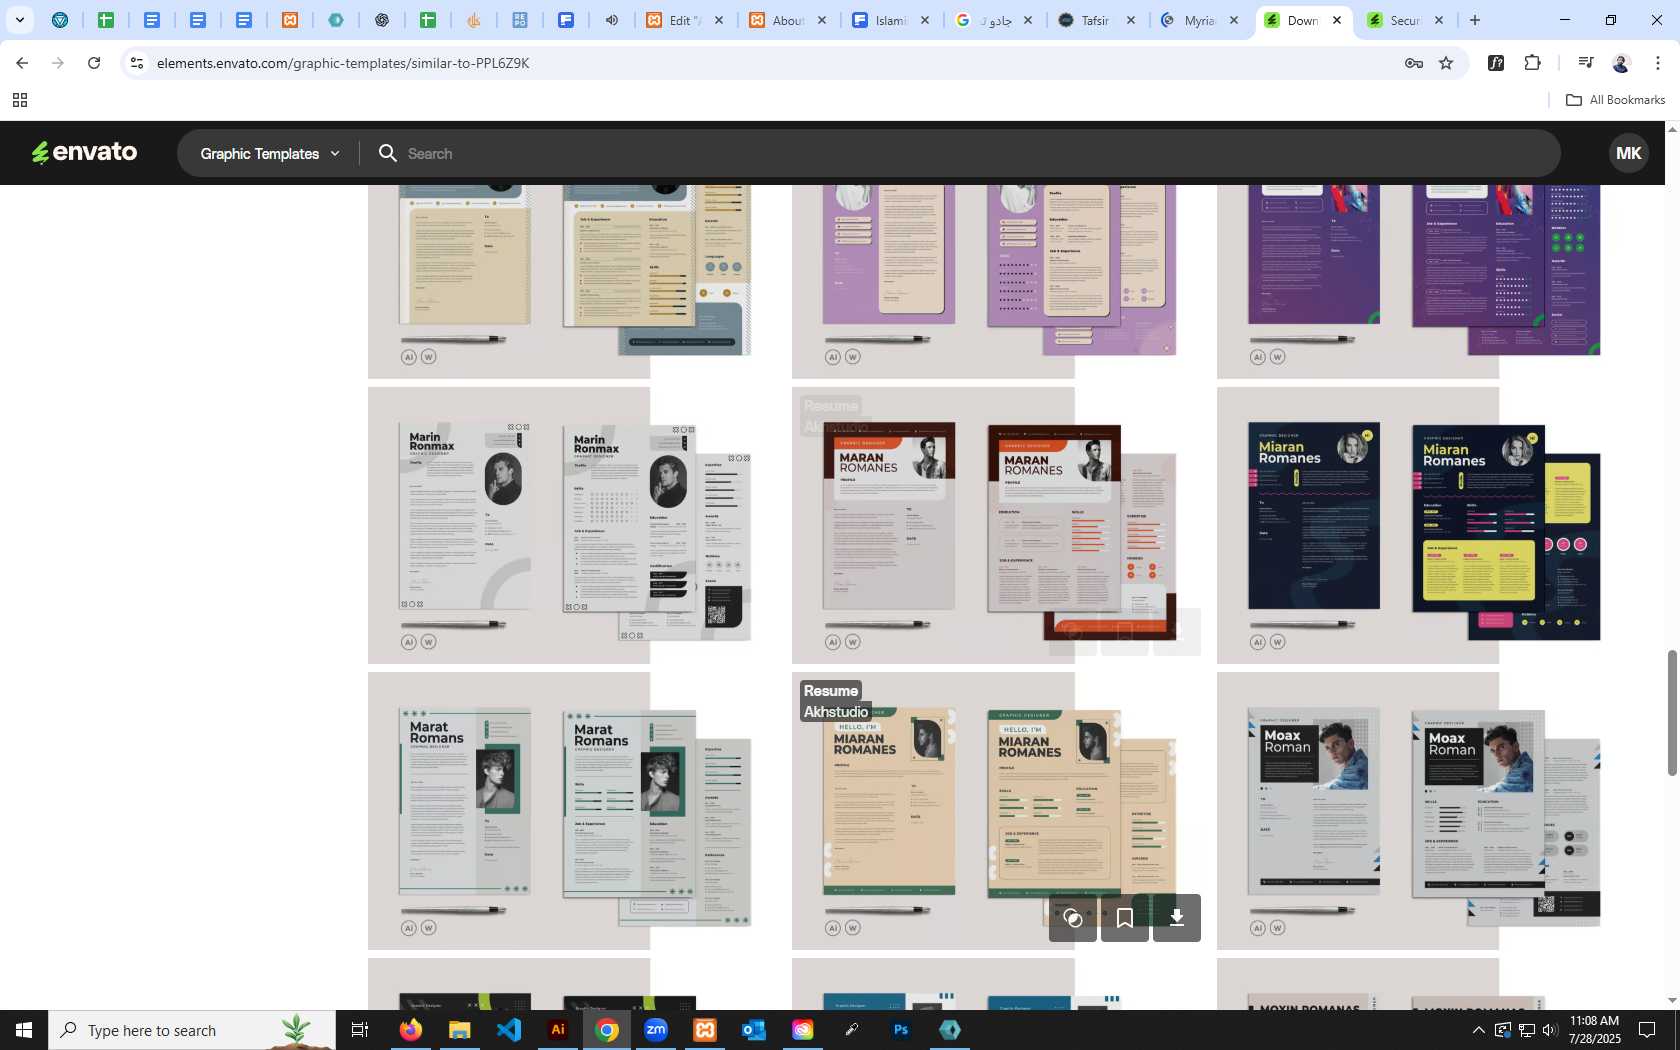Open the media control icon in Chrome toolbar
Viewport: 1680px width, 1050px height.
pos(1585,63)
